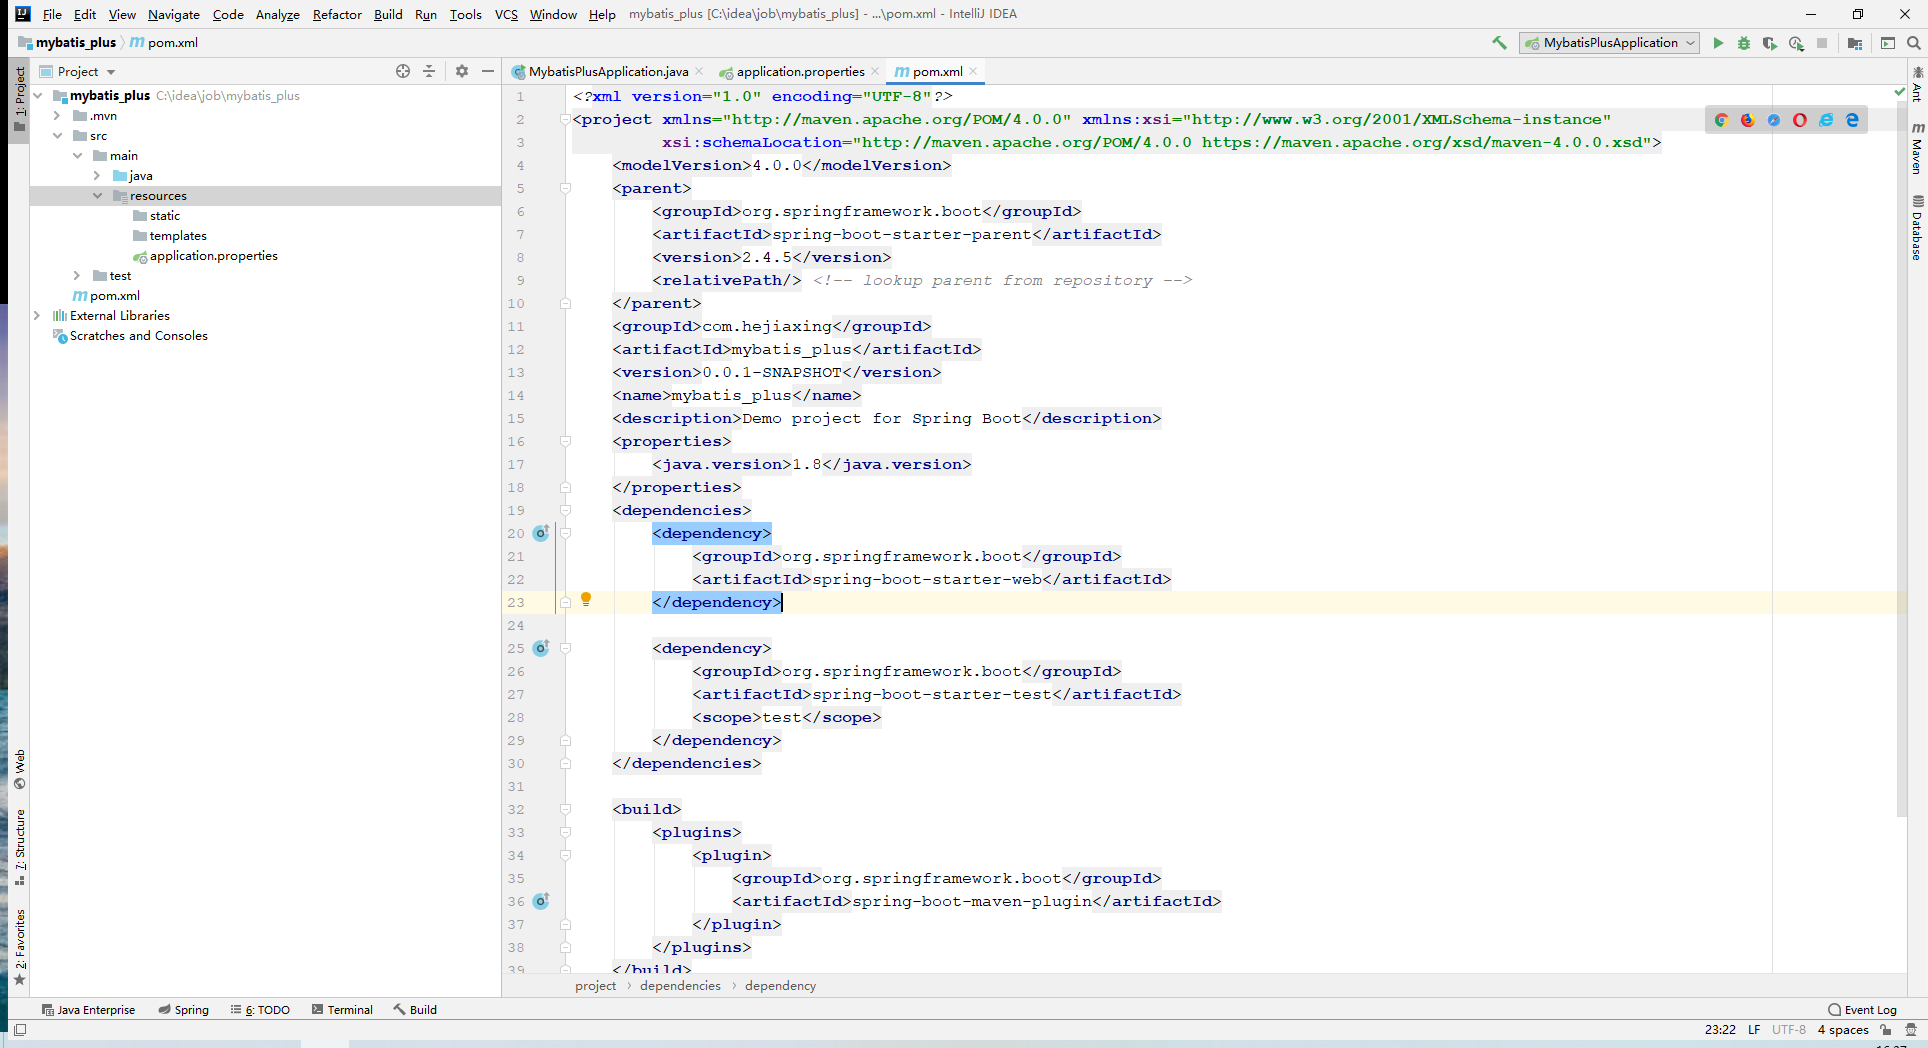The image size is (1928, 1048).
Task: Open Project Structure icon in toolbar
Action: point(1855,43)
